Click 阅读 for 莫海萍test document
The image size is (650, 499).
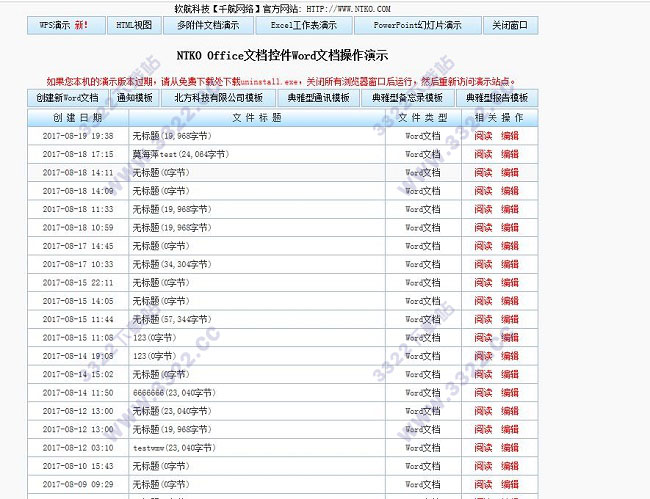pos(483,154)
